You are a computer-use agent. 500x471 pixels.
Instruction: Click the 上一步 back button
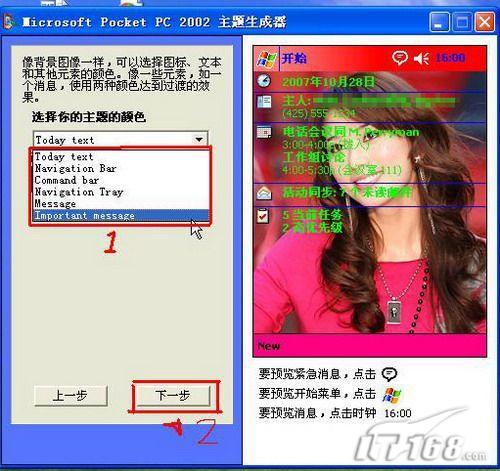tap(71, 396)
